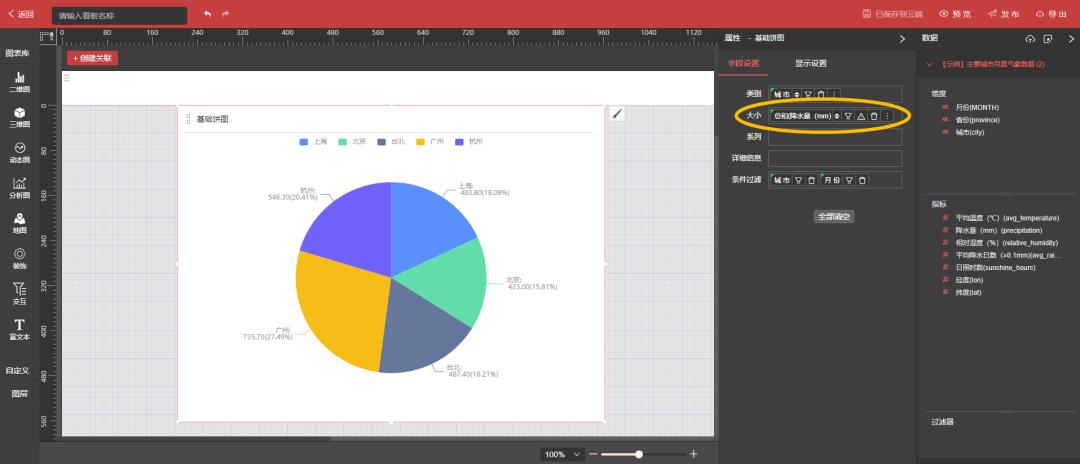Switch to the 显示设置 tab

[810, 64]
